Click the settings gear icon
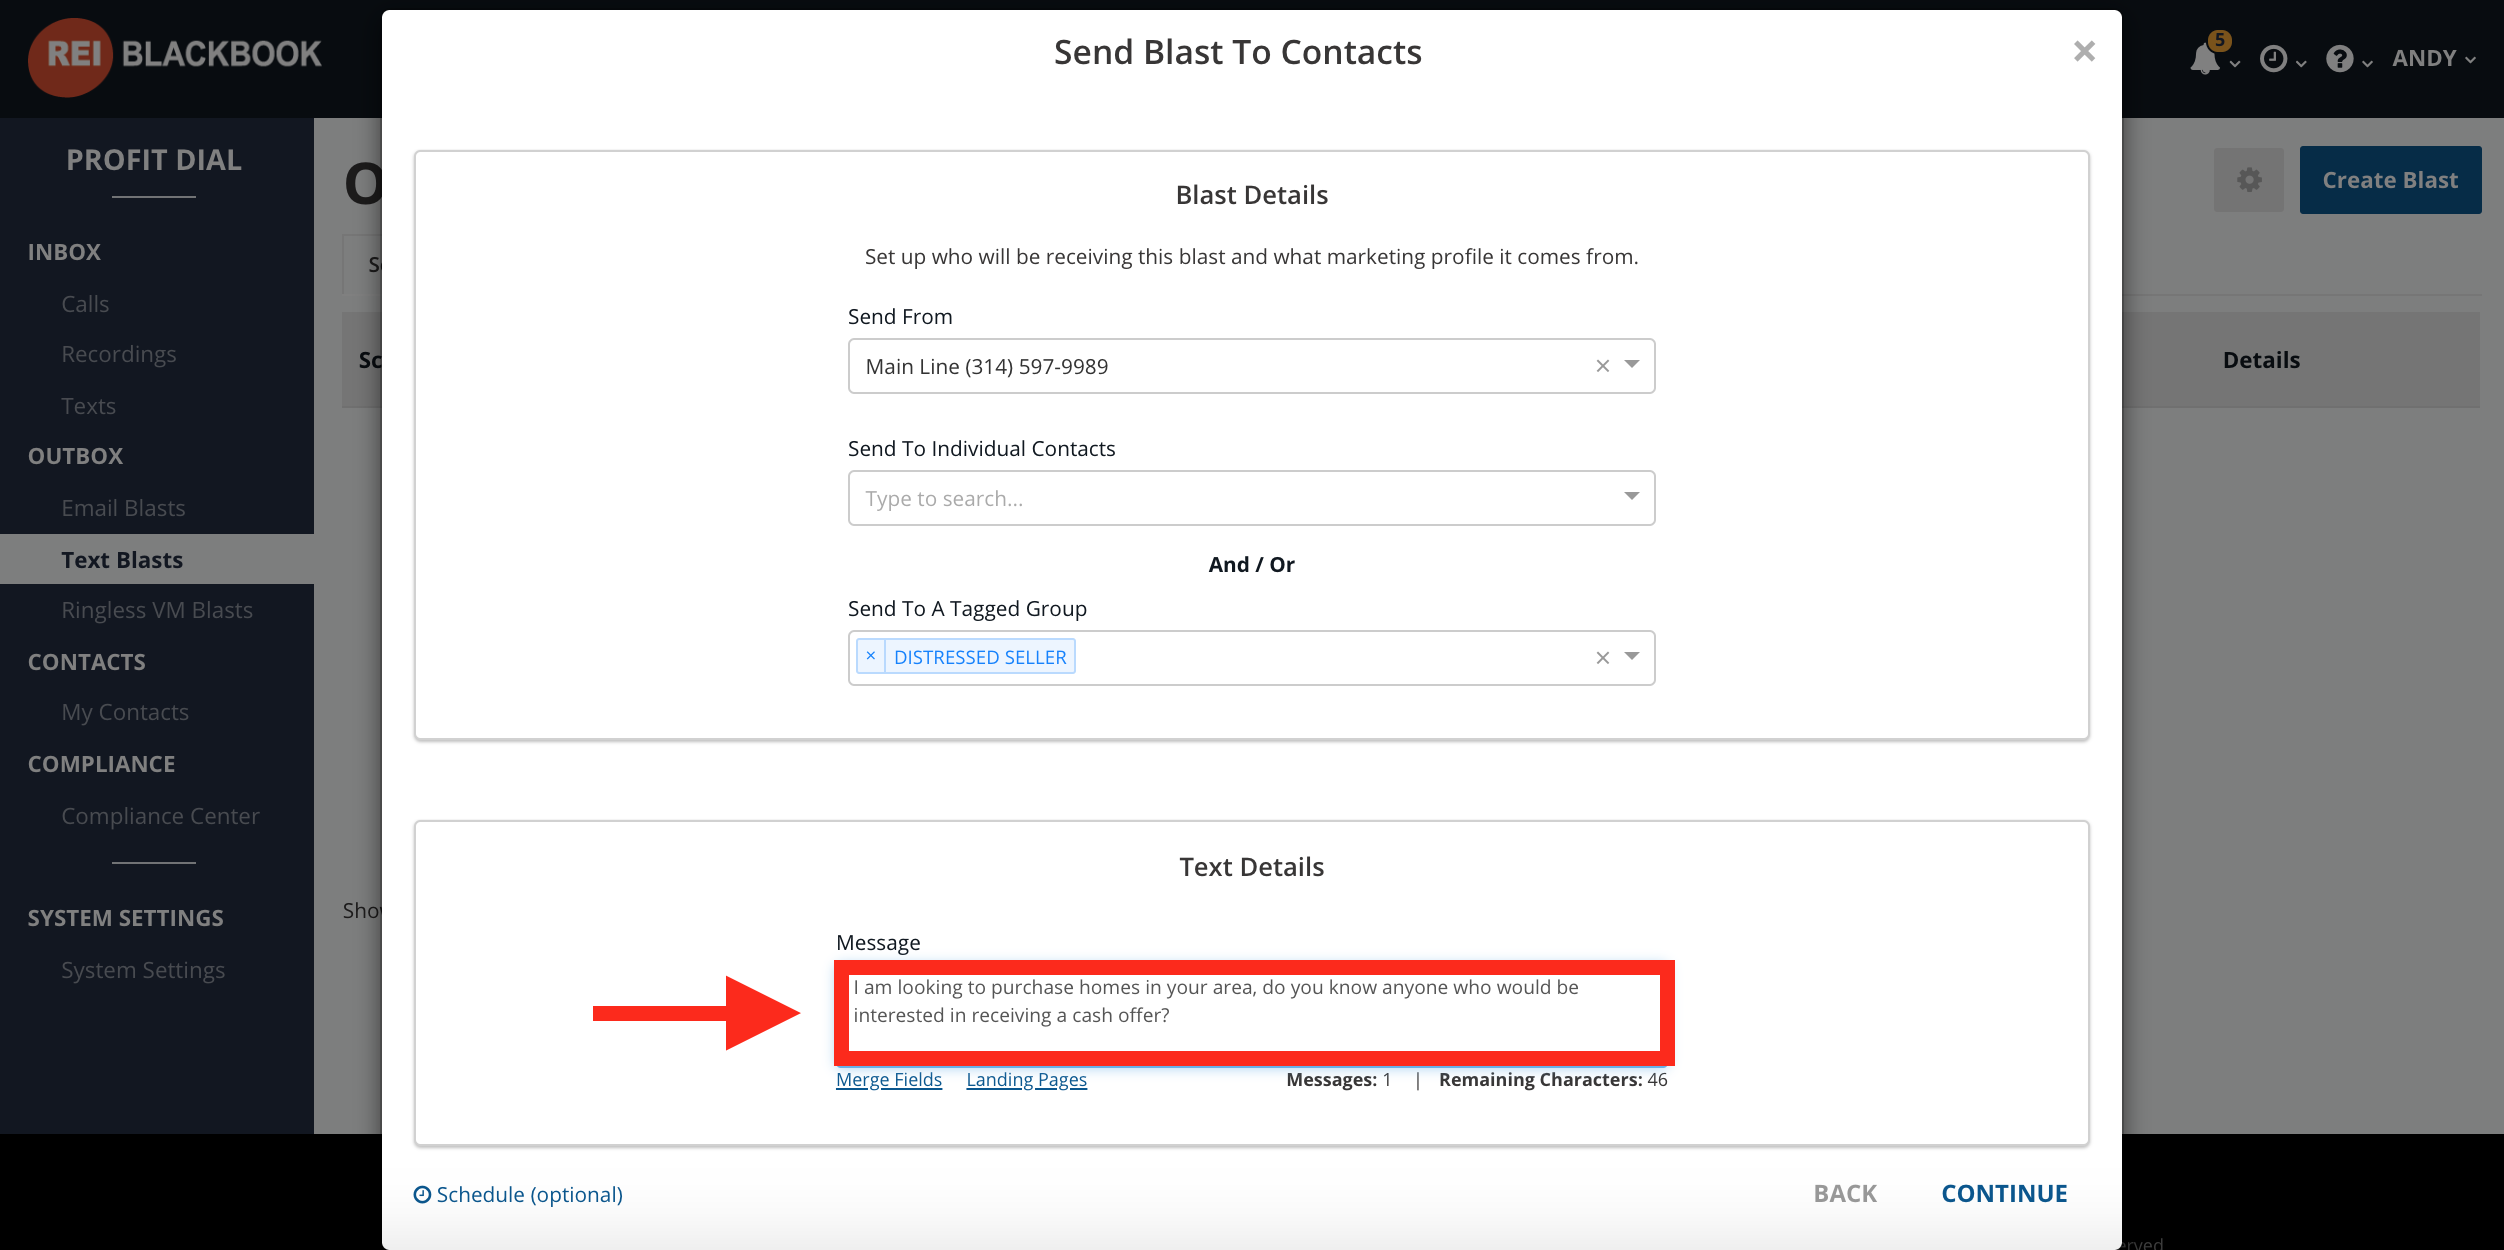 pyautogui.click(x=2249, y=180)
